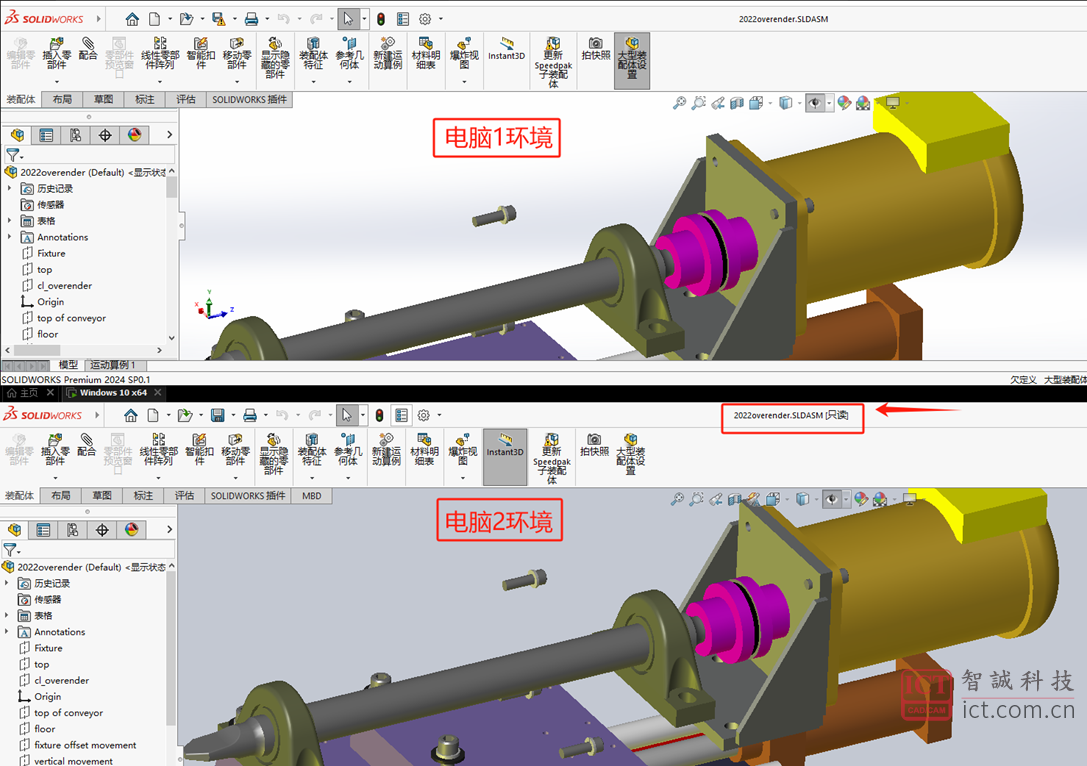Open the DisplayManager color ball tab in bottom window

[131, 530]
